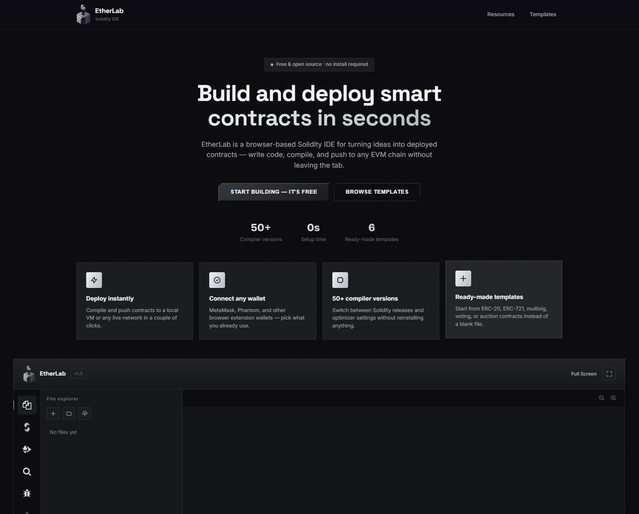Open the debugger bug icon
Image resolution: width=639 pixels, height=514 pixels.
27,494
